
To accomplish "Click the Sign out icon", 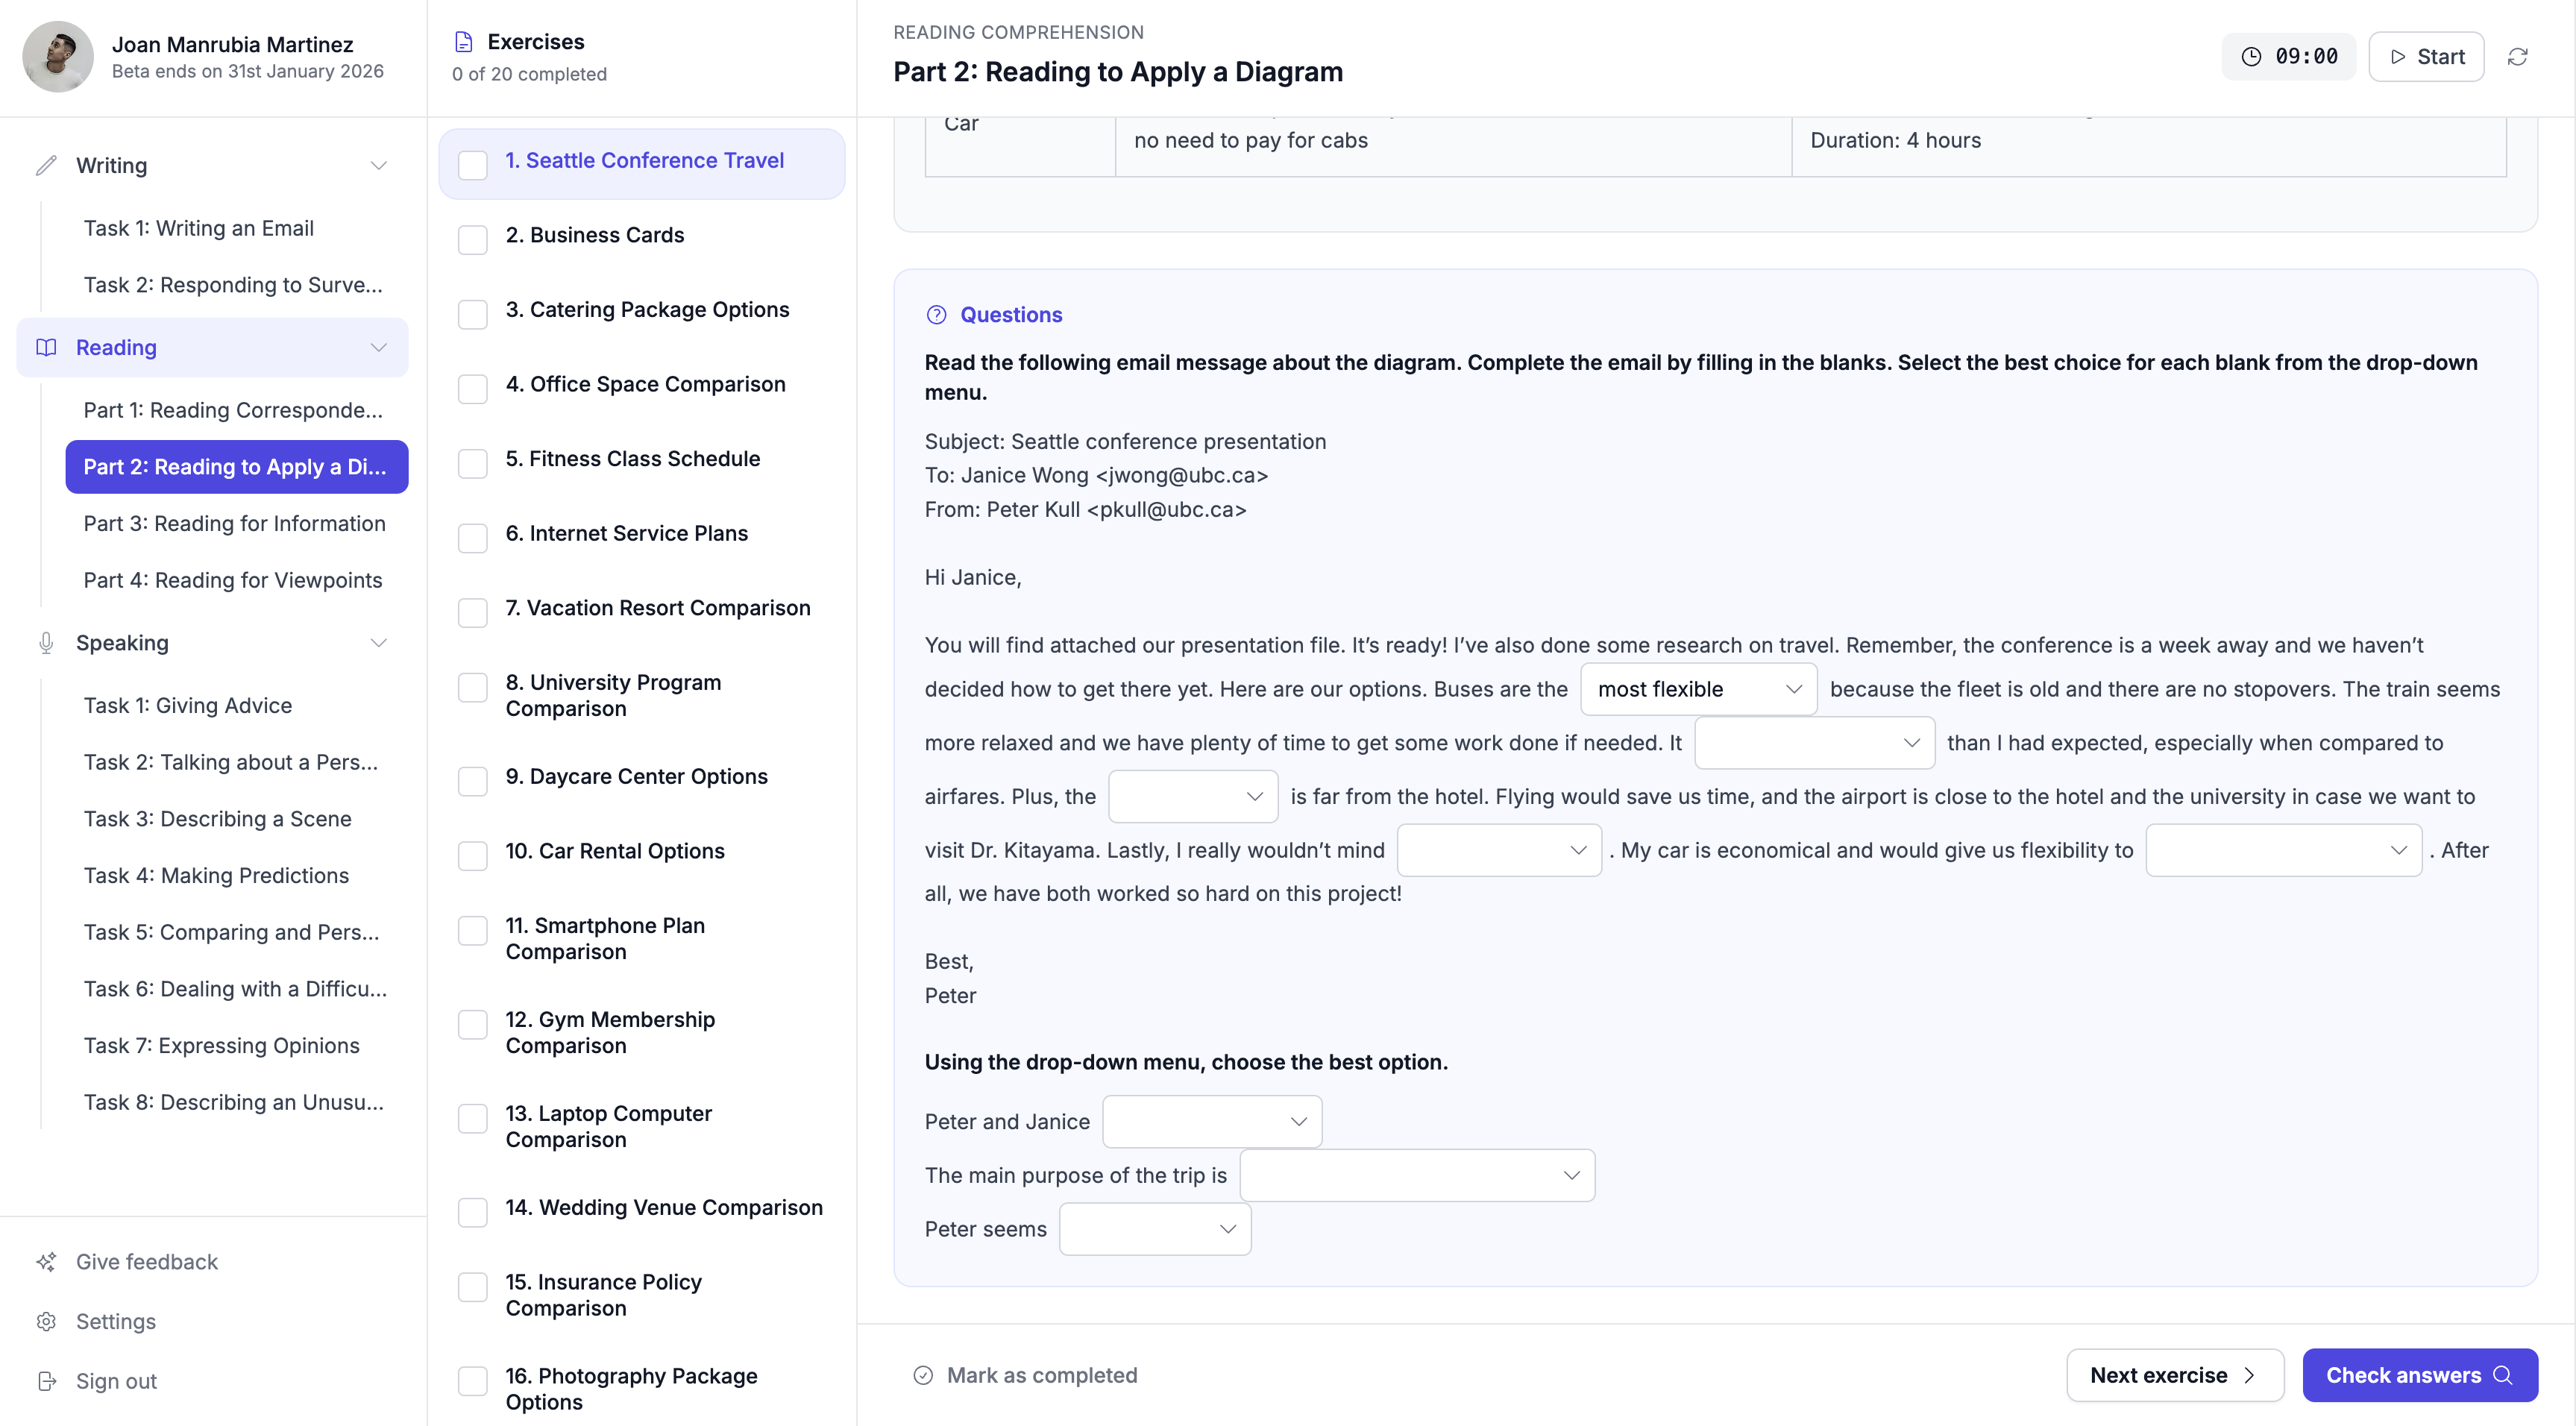I will (47, 1381).
